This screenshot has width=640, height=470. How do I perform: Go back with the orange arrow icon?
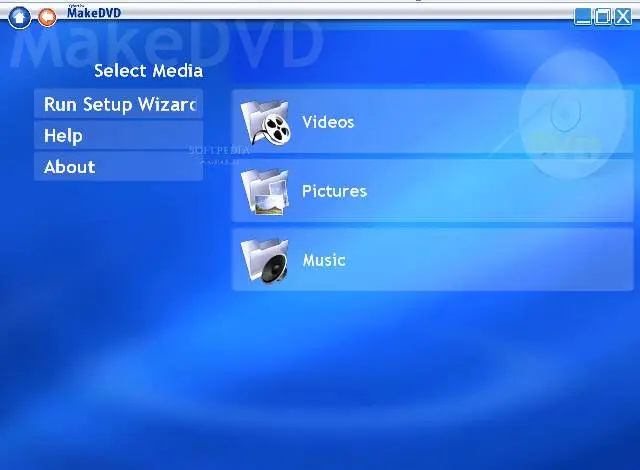click(47, 17)
